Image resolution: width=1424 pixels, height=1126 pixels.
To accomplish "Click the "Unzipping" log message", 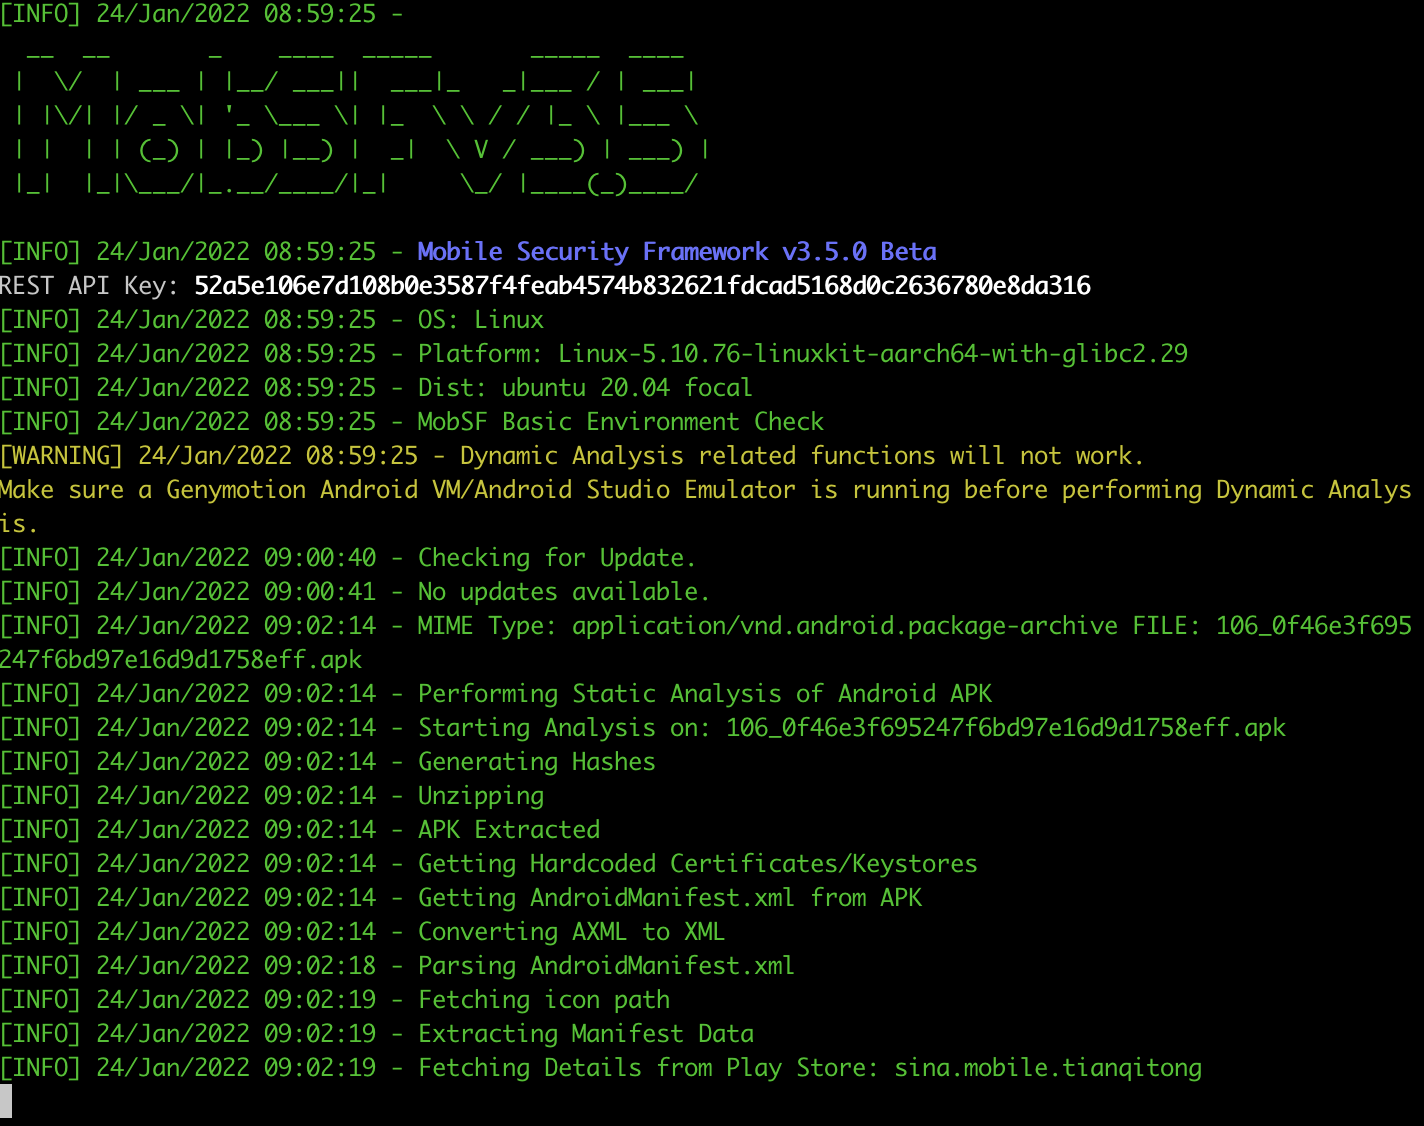I will tap(481, 796).
